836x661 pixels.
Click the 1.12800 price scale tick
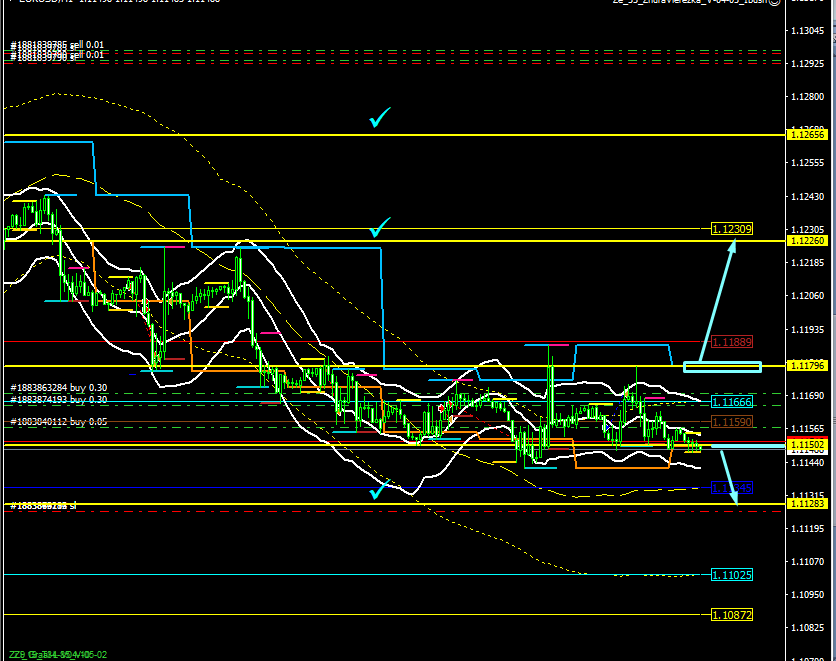(807, 97)
